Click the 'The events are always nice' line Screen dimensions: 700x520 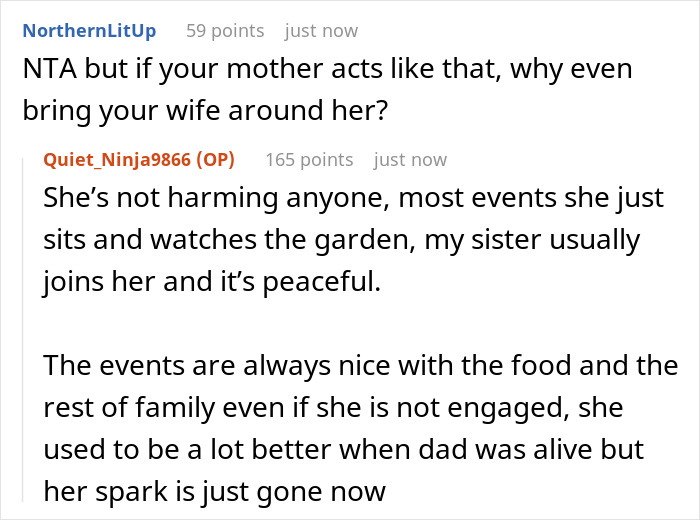[x=360, y=366]
